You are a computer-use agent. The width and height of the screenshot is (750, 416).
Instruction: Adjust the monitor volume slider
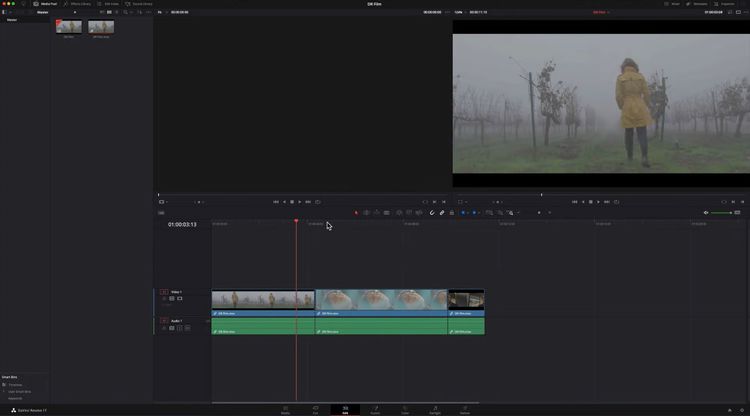(x=721, y=213)
